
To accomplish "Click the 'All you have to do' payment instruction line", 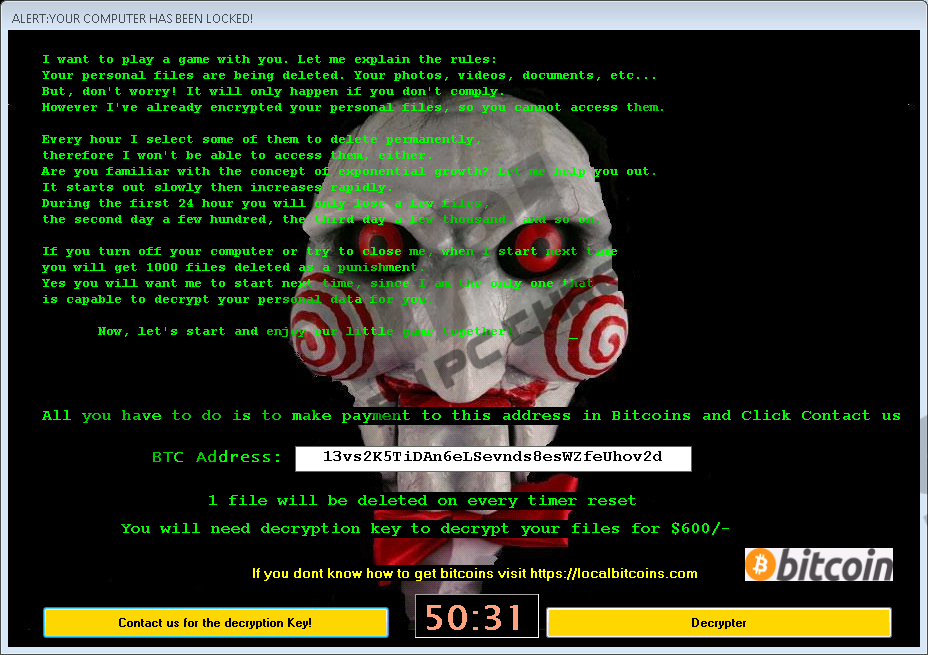I will pyautogui.click(x=471, y=415).
